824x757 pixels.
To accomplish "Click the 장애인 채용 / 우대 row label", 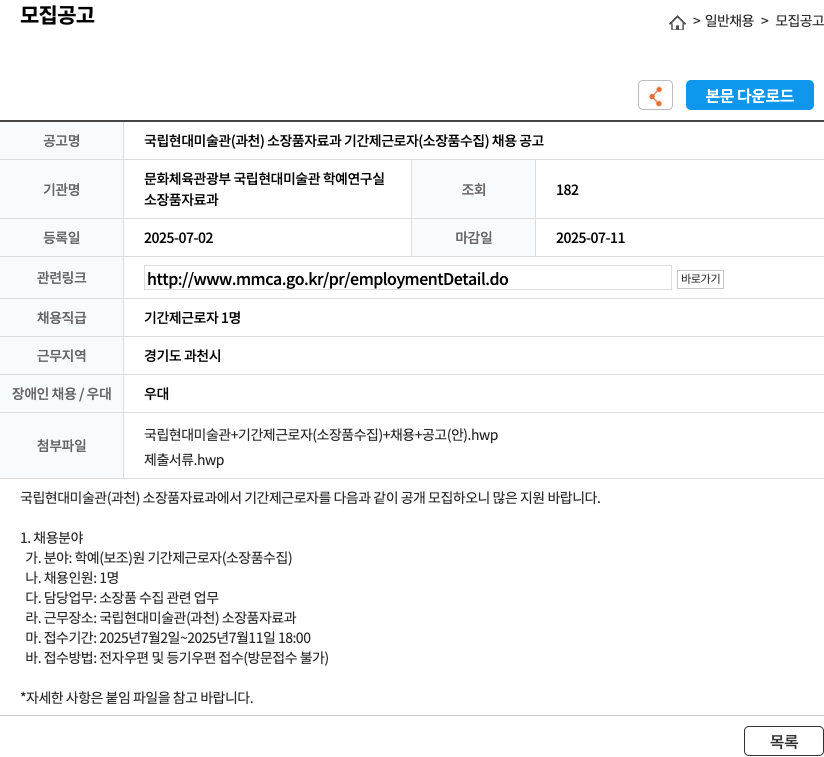I will [61, 394].
